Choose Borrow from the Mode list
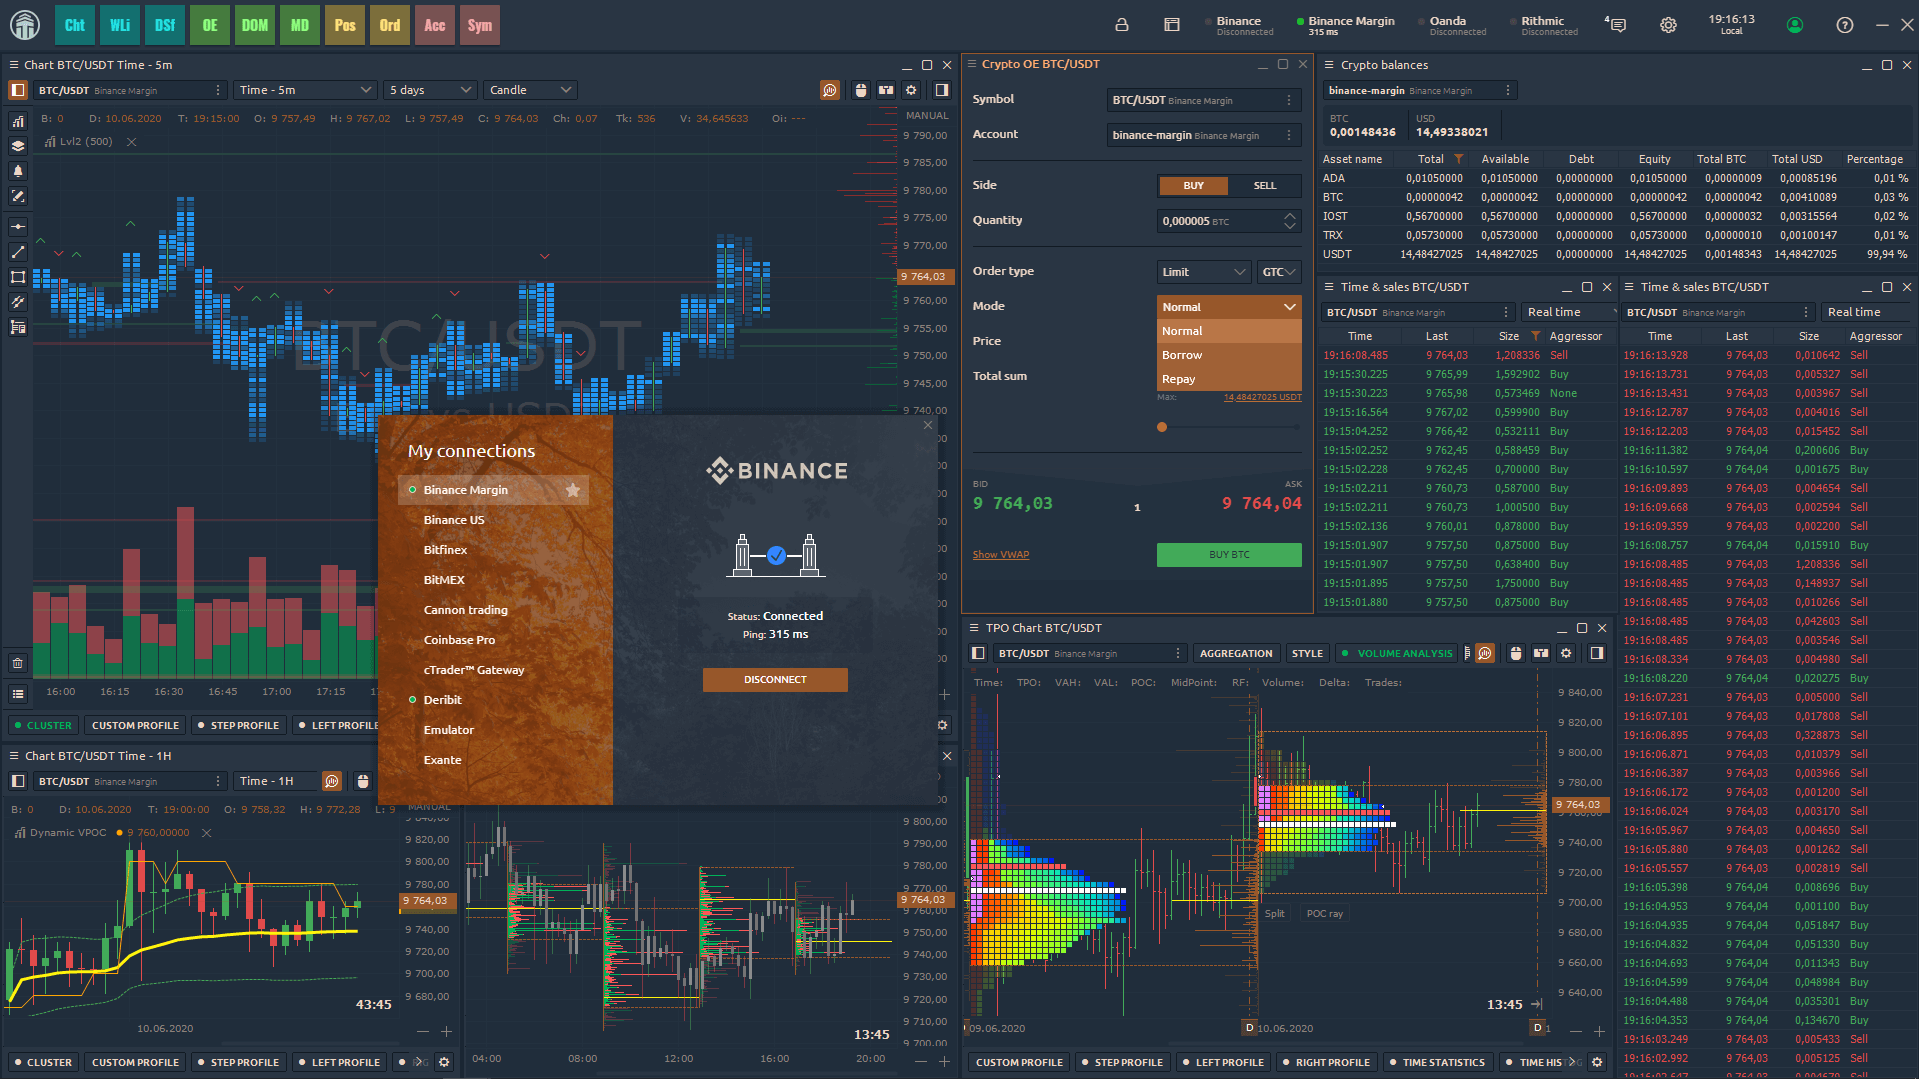Image resolution: width=1919 pixels, height=1079 pixels. click(x=1229, y=355)
